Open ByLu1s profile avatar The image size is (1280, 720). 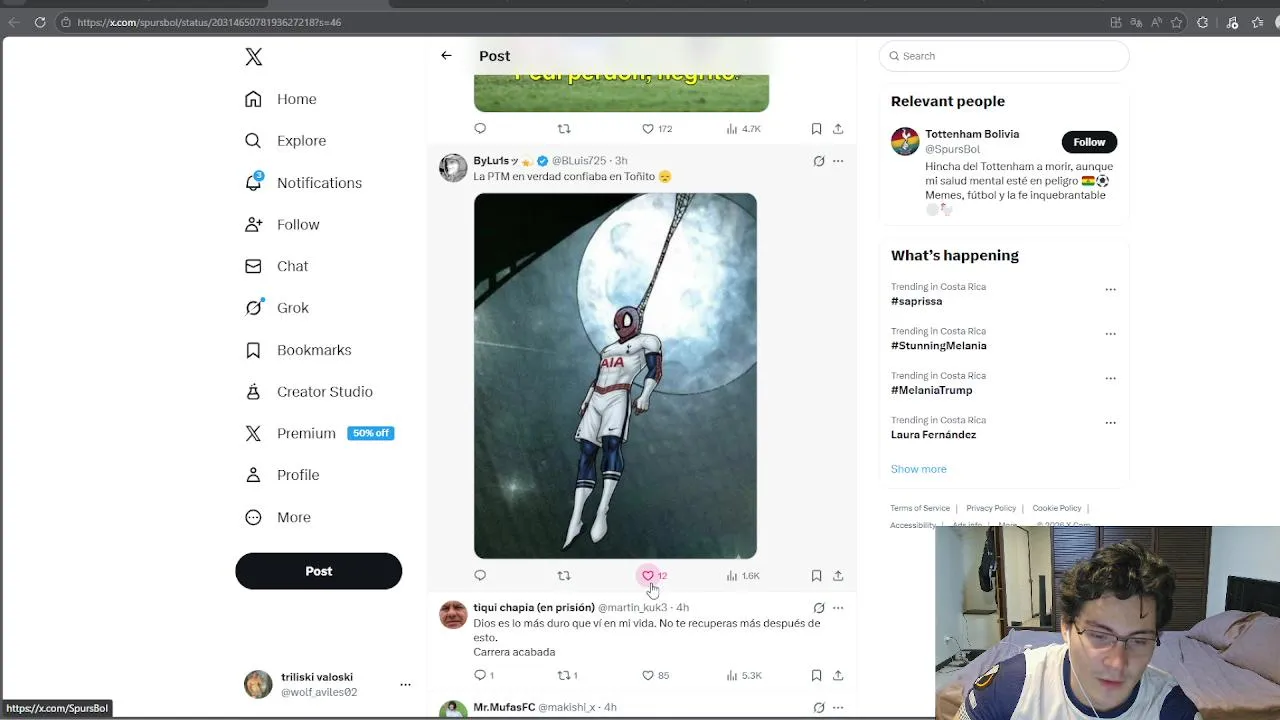click(453, 168)
